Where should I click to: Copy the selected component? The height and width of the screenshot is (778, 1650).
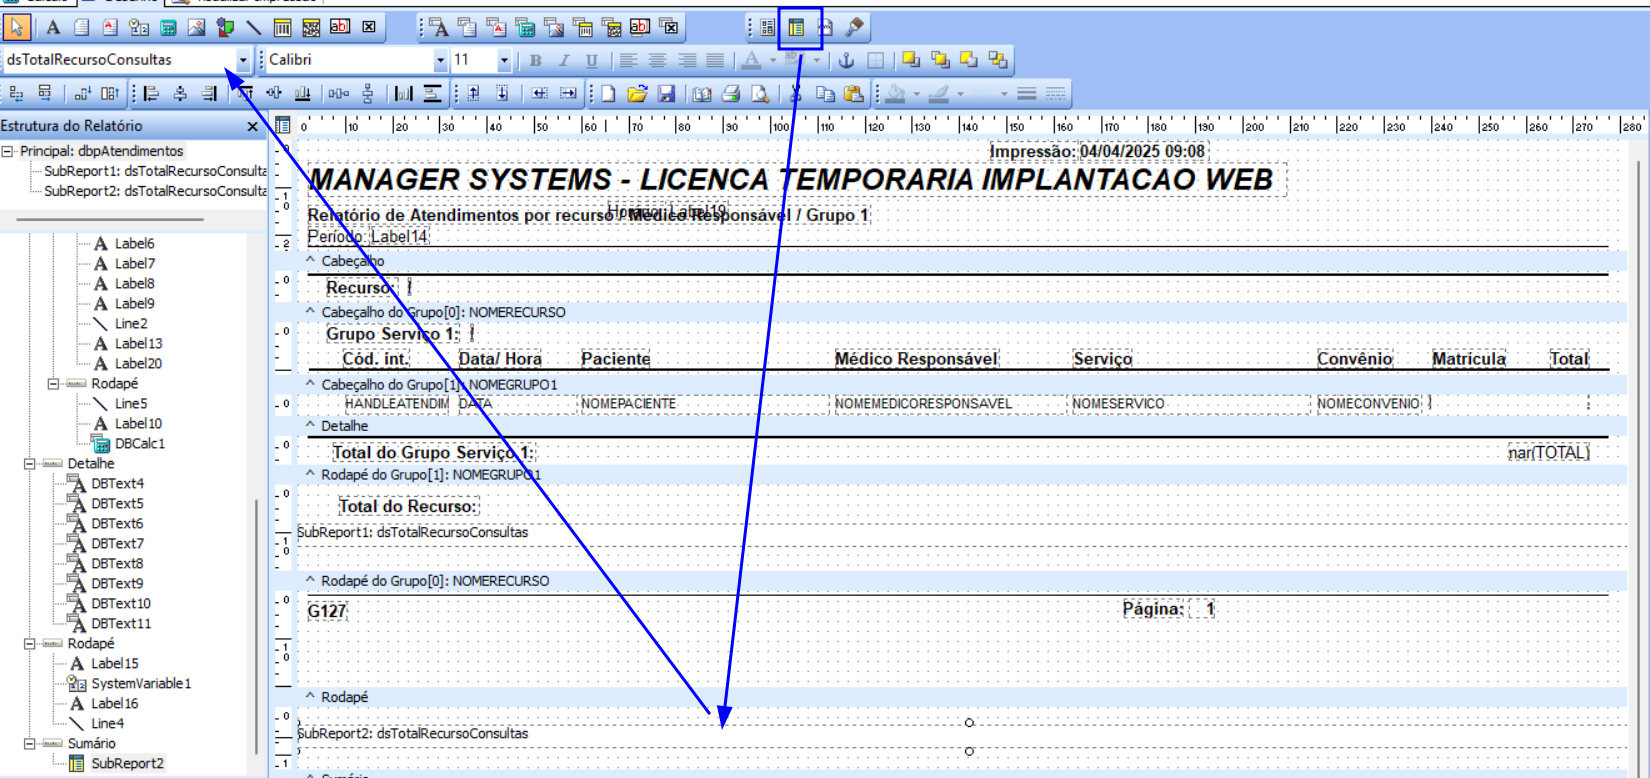825,94
